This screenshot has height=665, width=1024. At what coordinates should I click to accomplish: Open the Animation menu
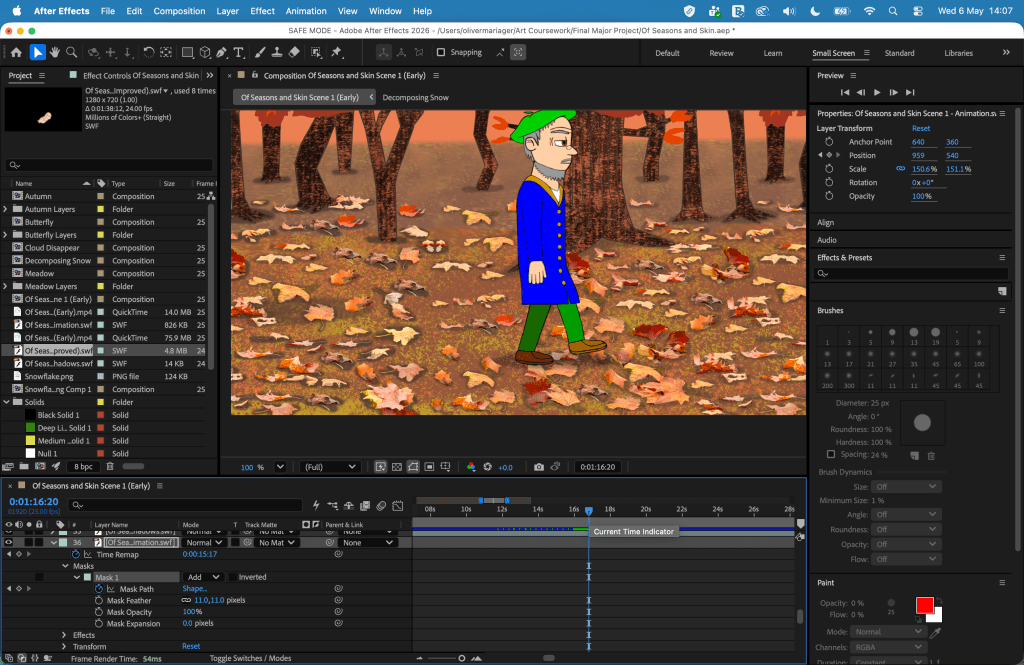306,11
